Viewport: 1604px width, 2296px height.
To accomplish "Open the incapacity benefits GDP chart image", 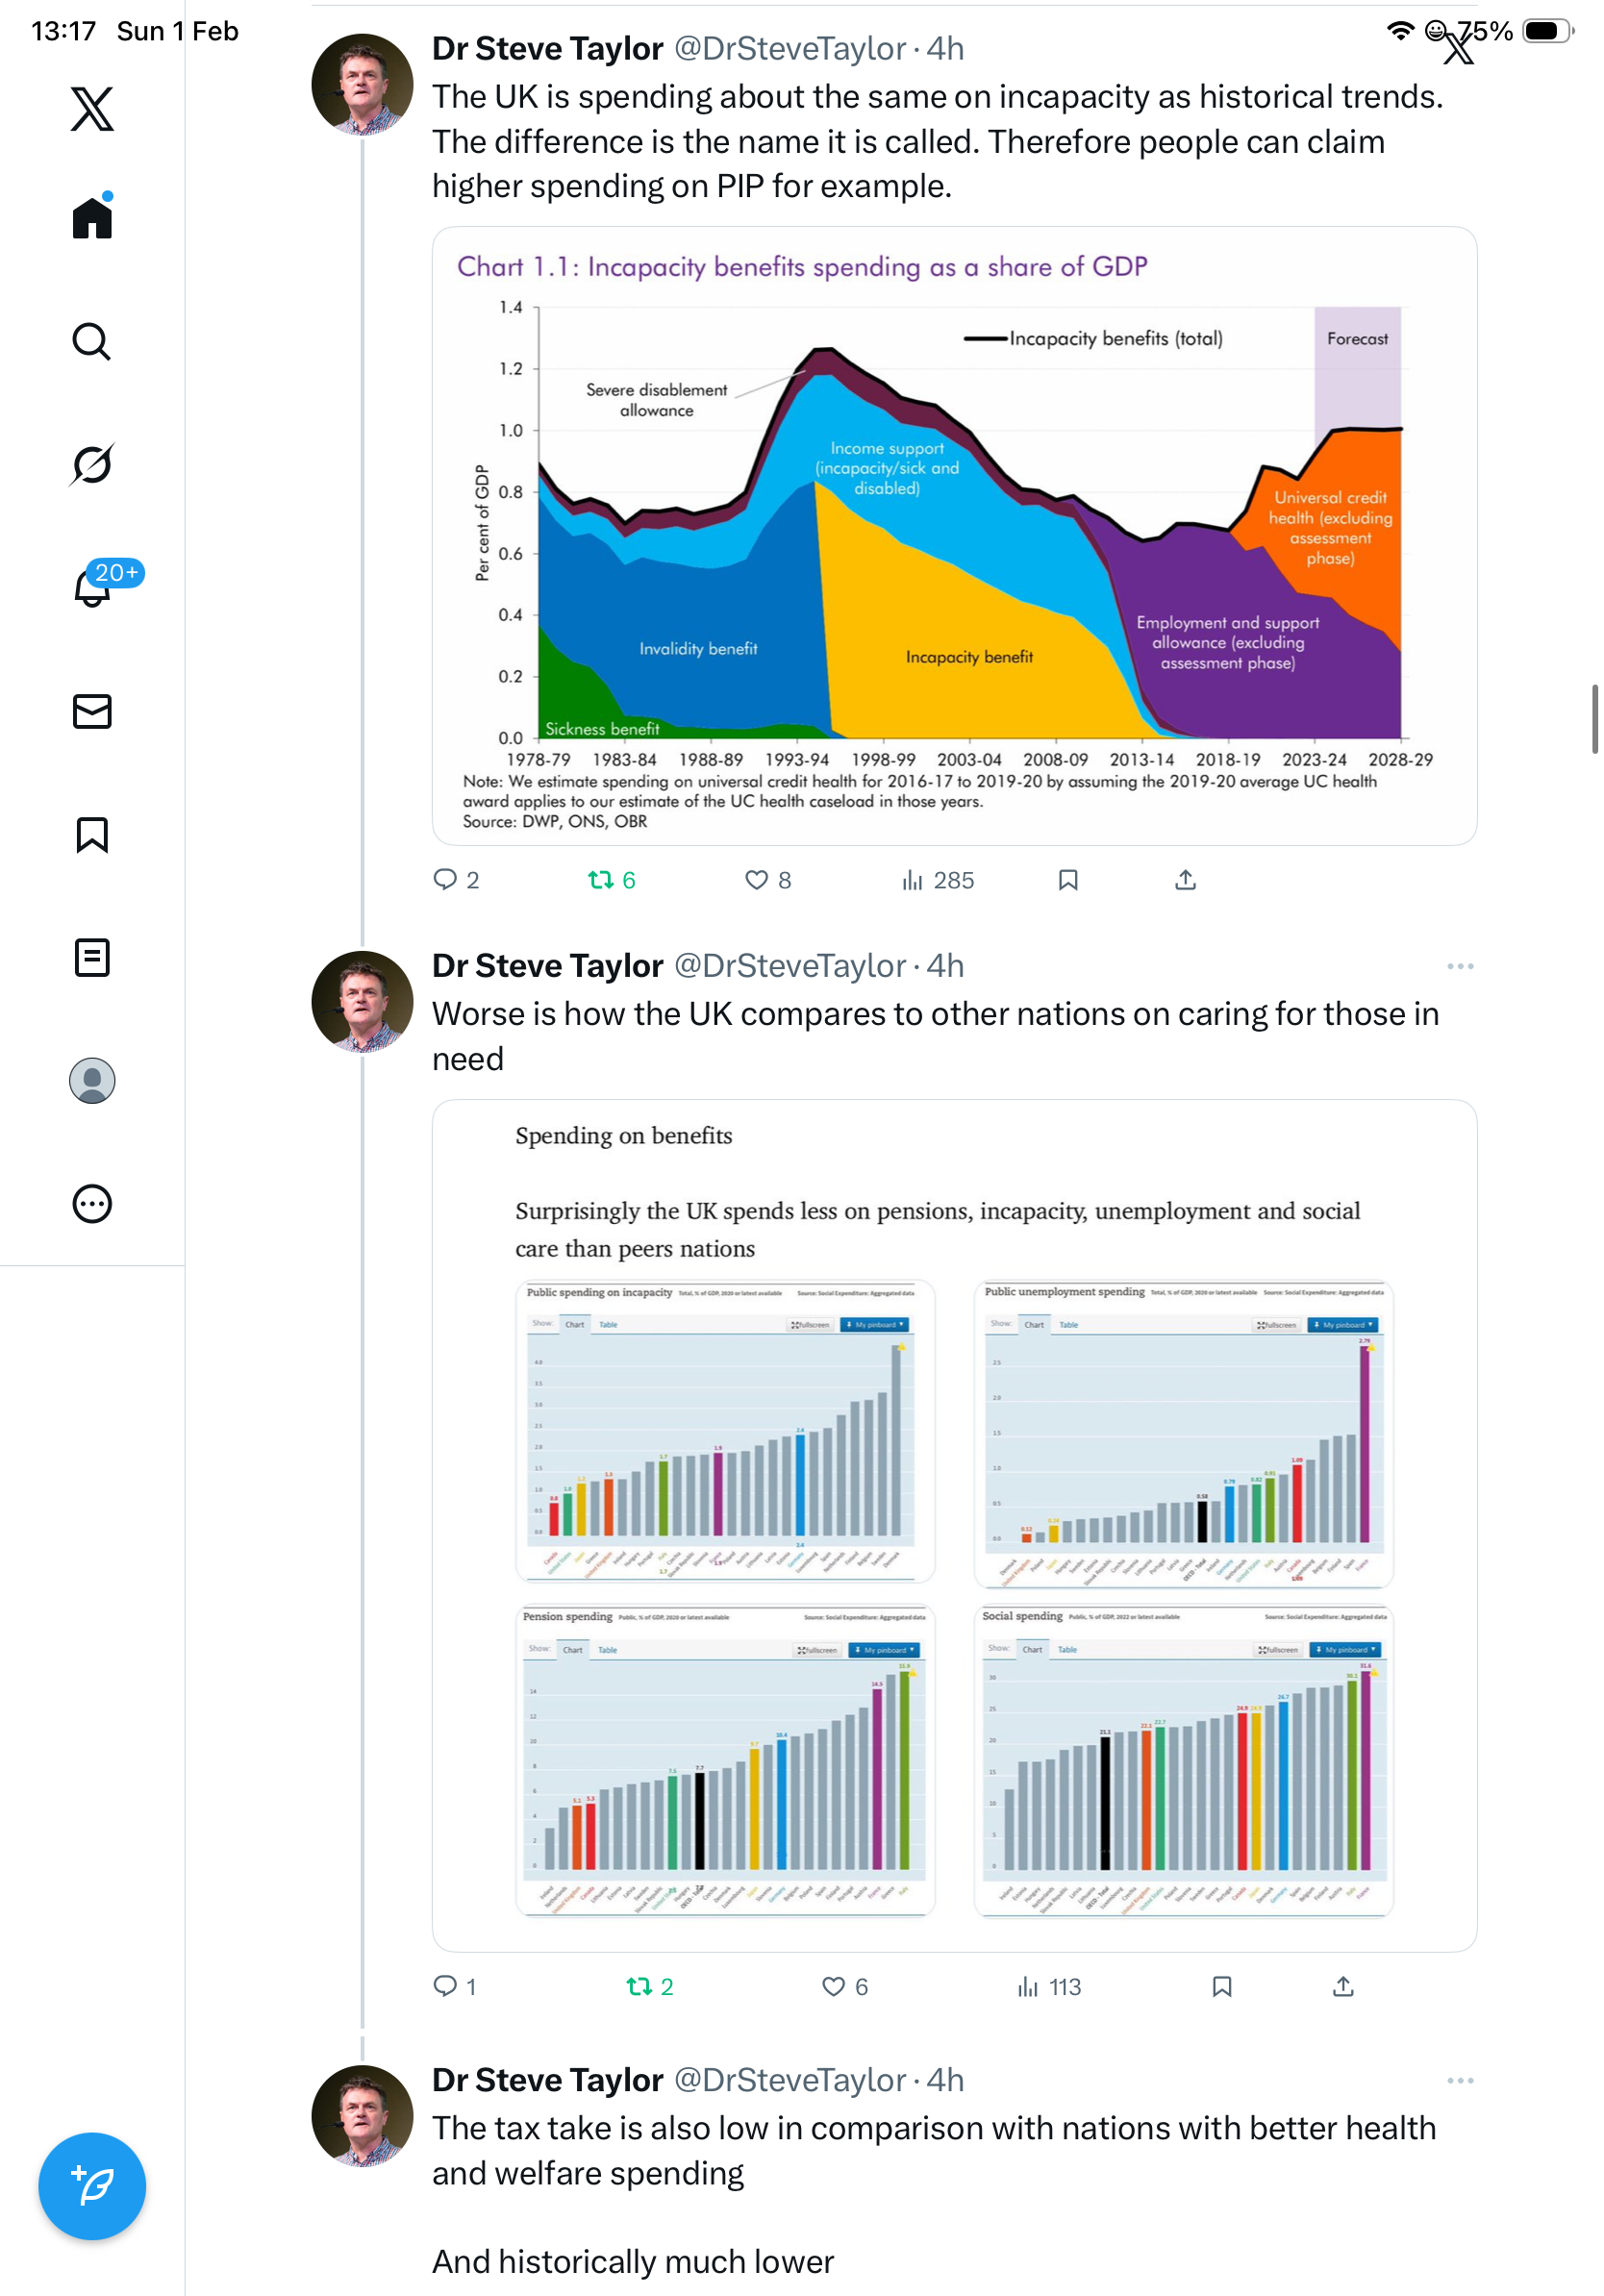I will (954, 536).
